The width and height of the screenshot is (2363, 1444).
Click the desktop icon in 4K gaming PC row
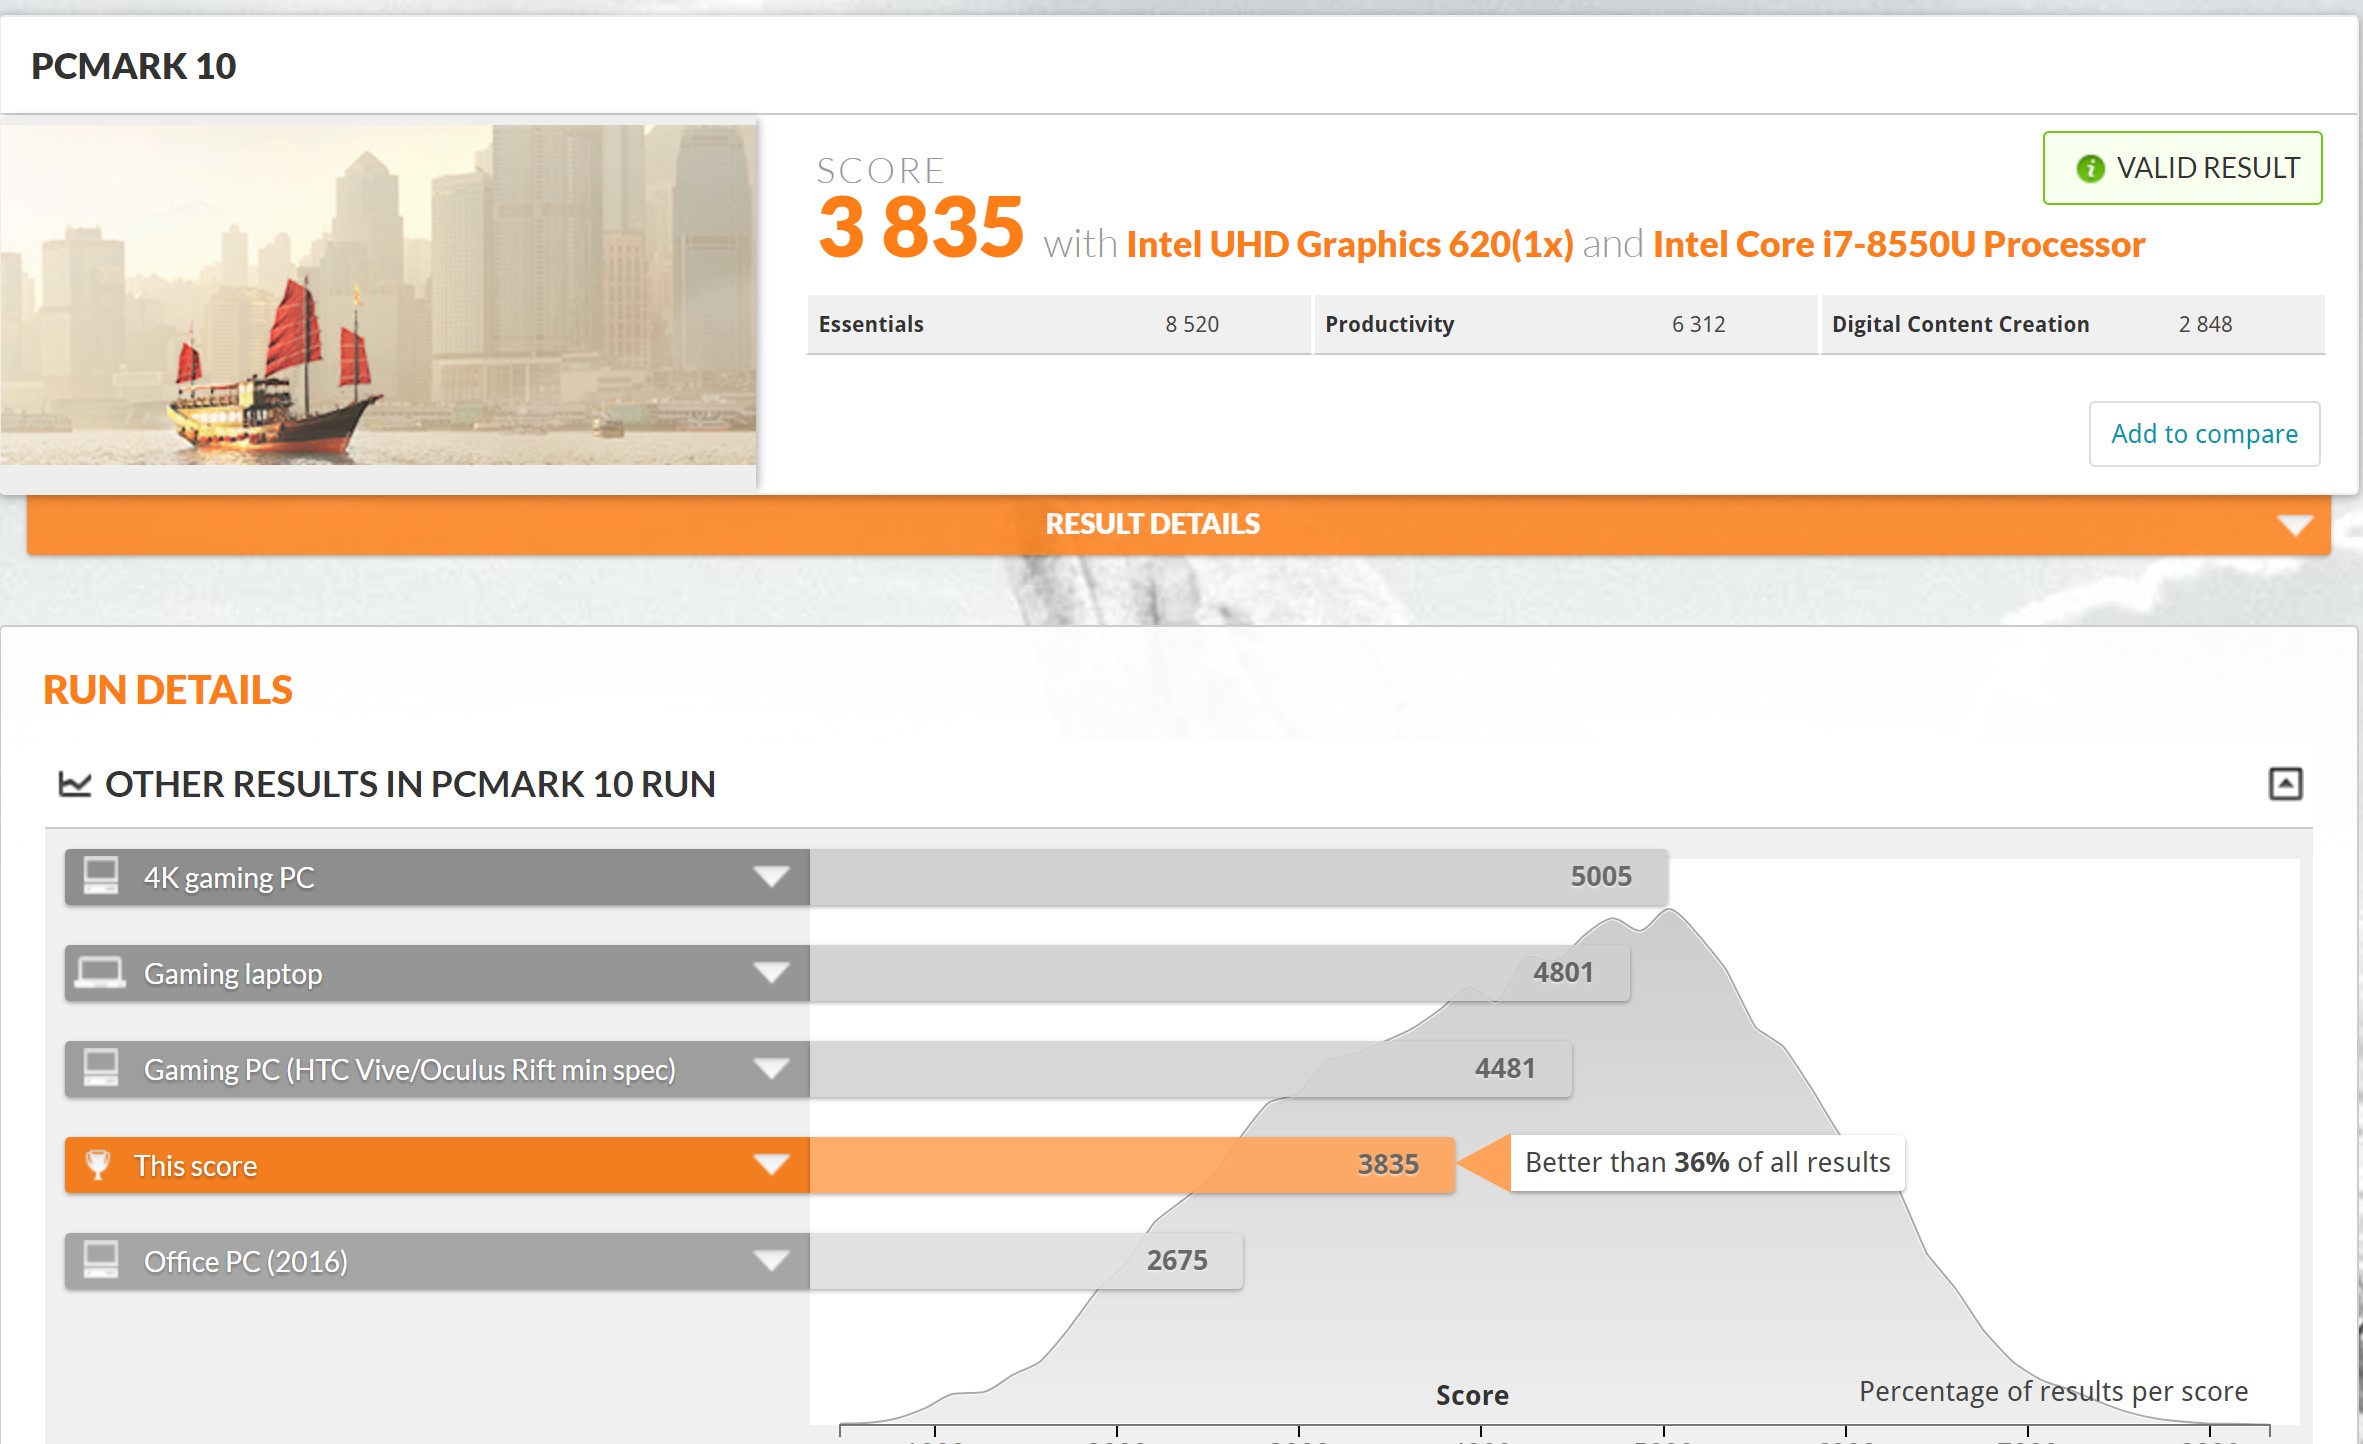click(101, 876)
